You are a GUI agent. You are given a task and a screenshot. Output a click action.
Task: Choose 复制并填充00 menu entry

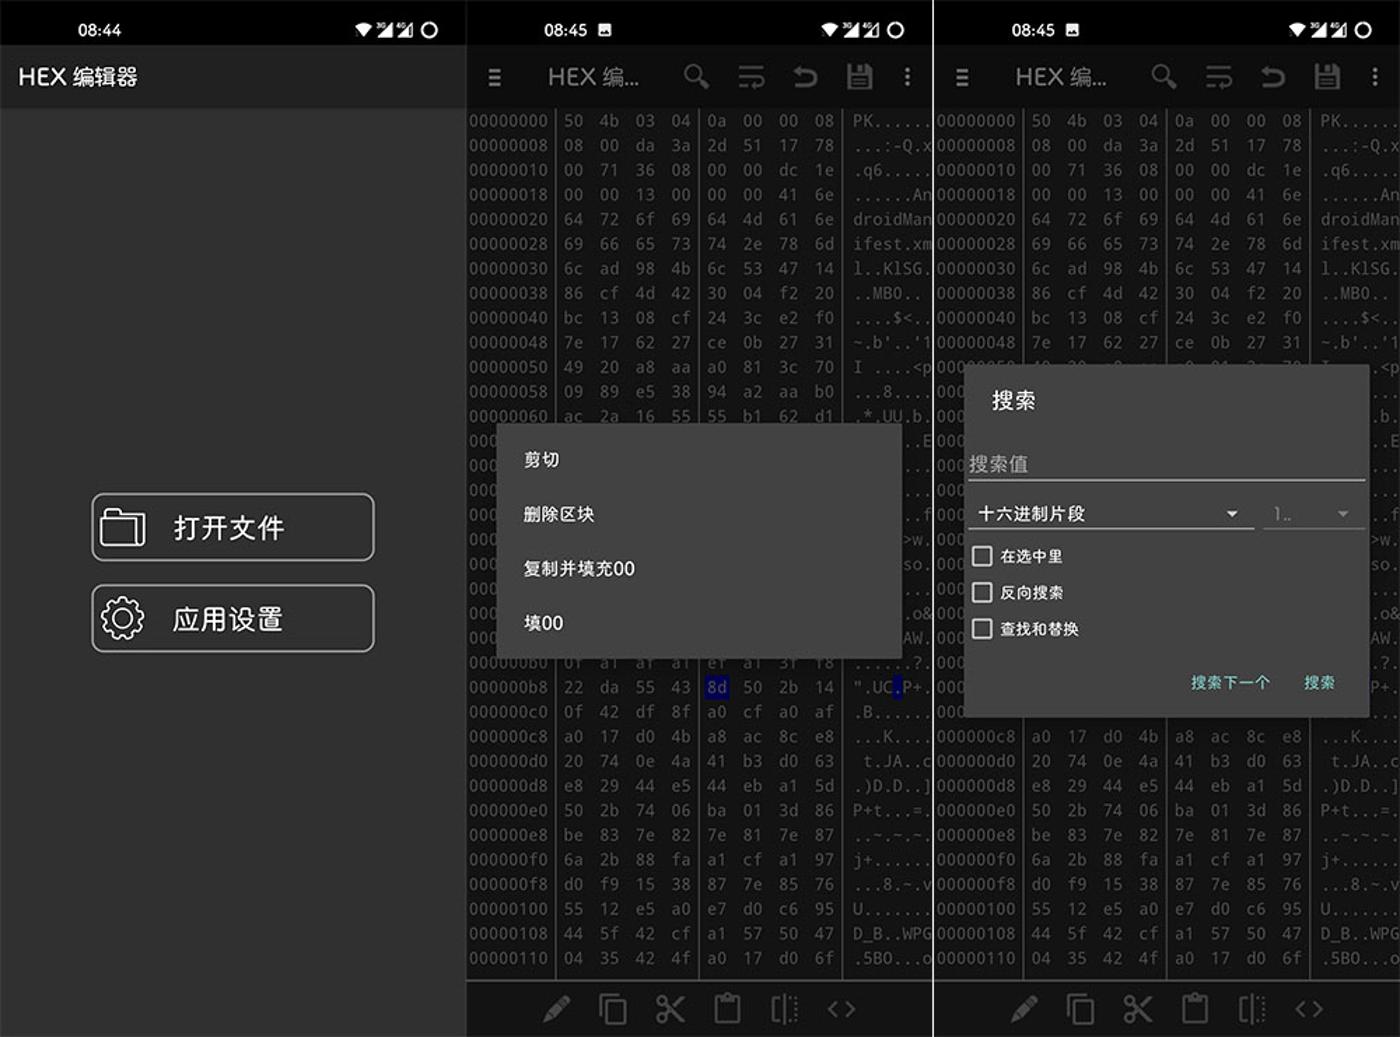pyautogui.click(x=579, y=568)
